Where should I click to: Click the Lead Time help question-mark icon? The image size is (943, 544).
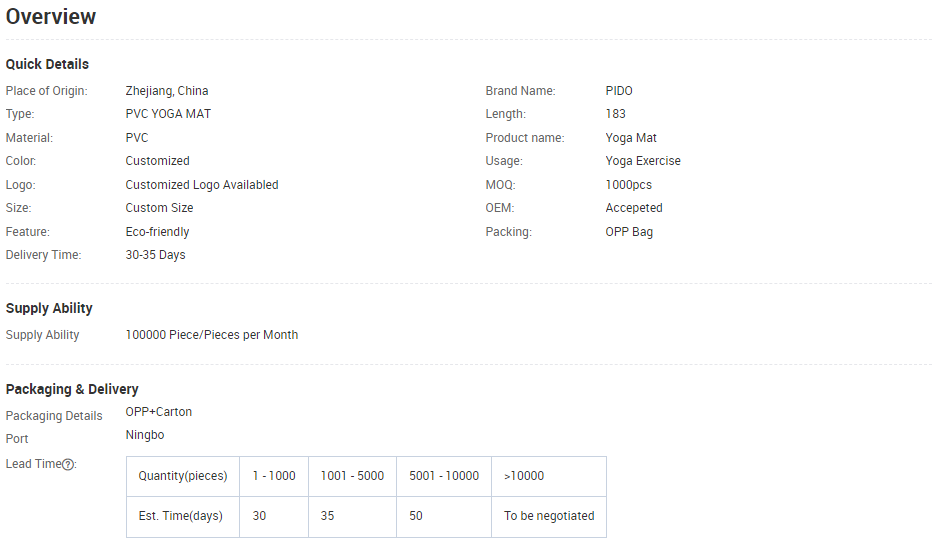tap(68, 464)
